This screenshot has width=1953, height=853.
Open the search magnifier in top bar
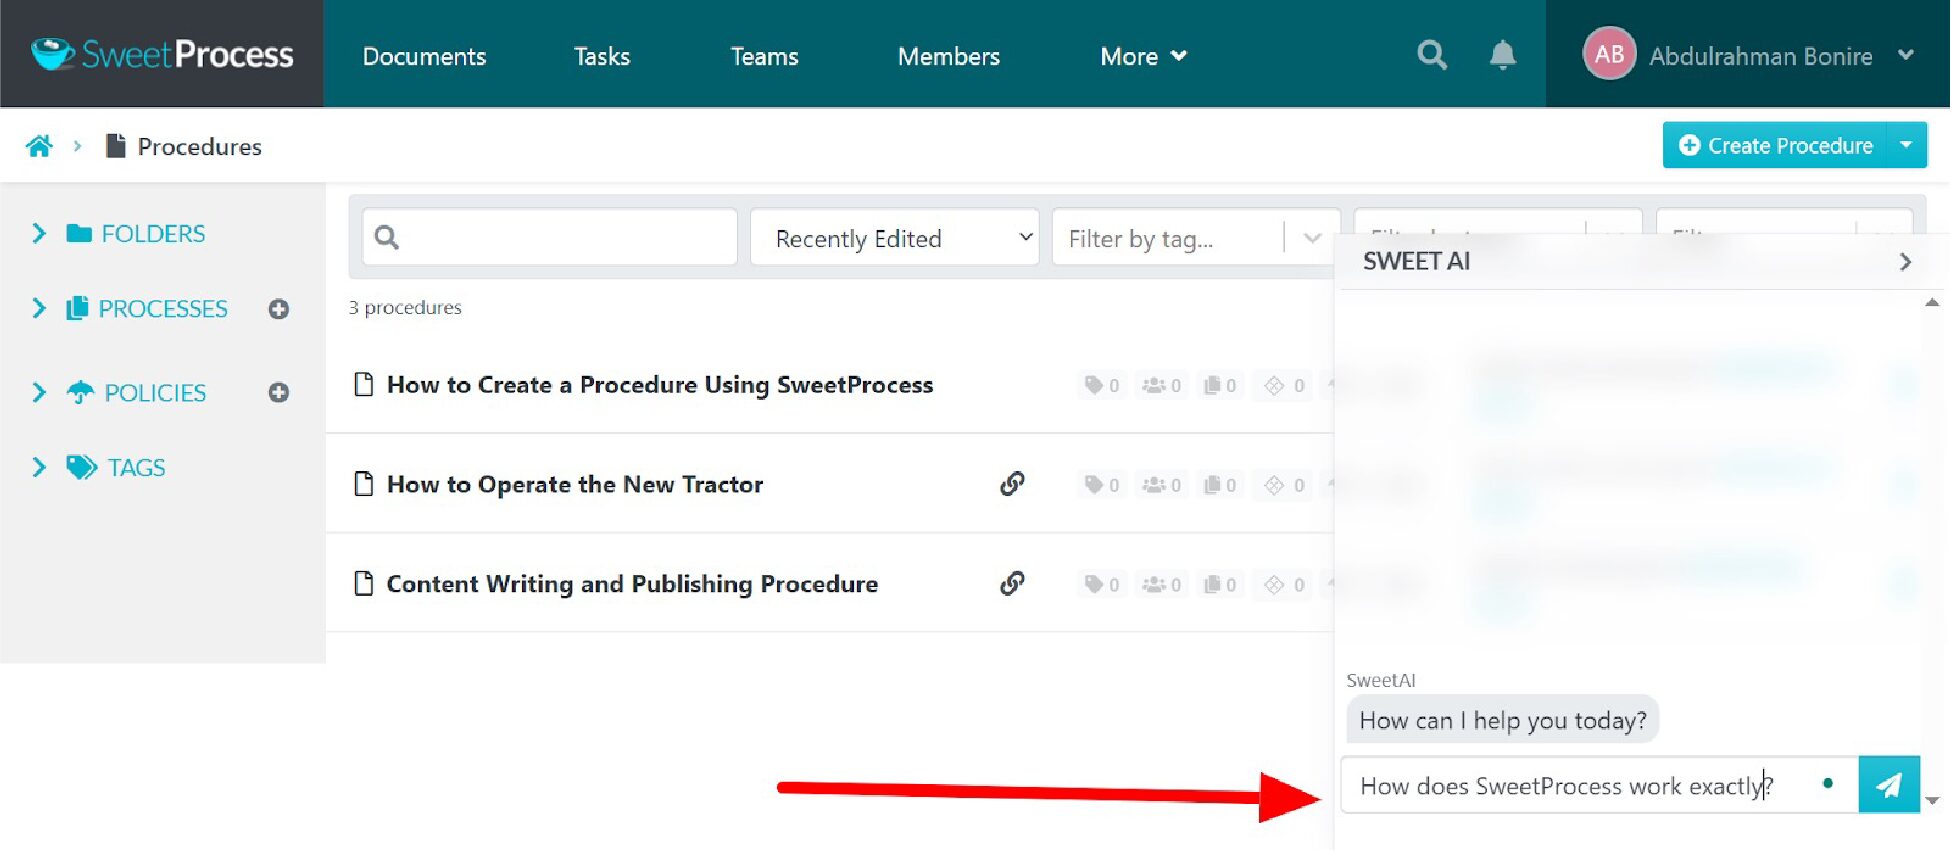pyautogui.click(x=1432, y=55)
